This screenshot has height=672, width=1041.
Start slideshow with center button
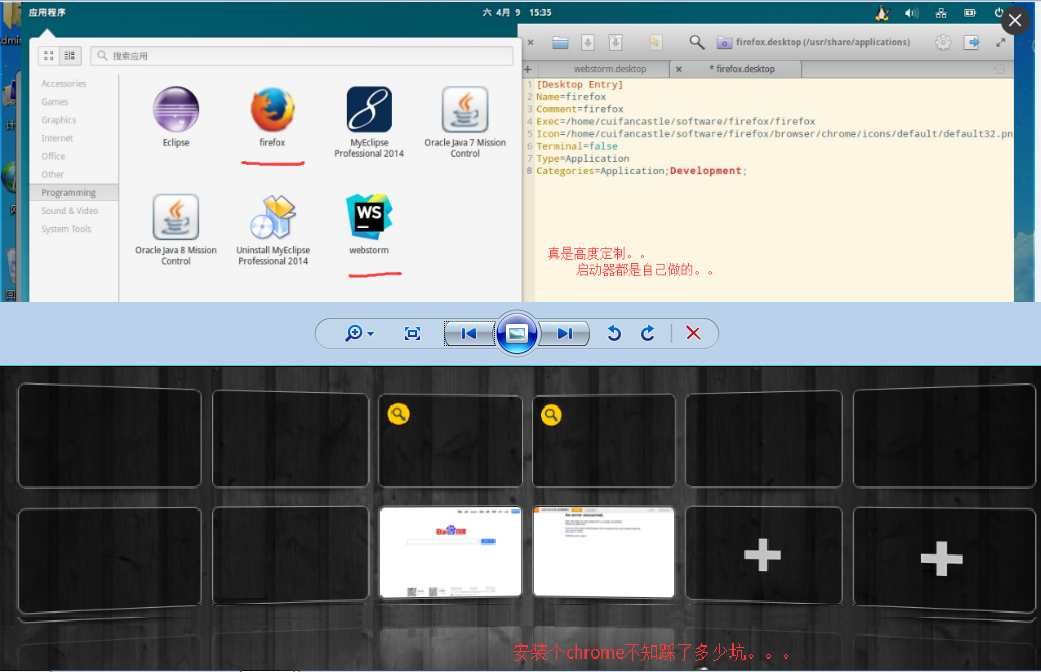click(517, 333)
